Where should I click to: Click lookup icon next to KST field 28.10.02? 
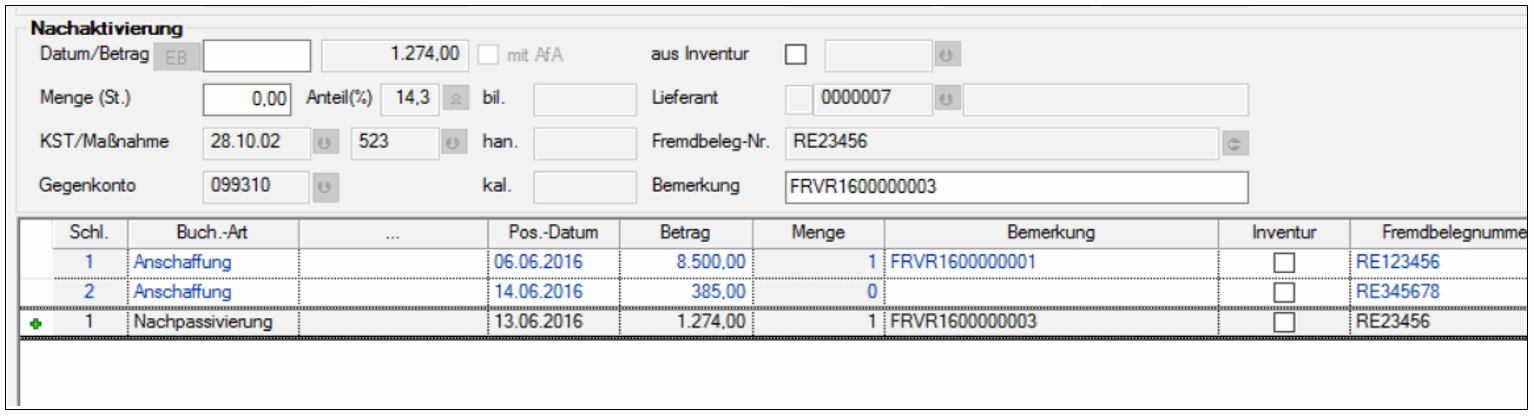point(323,143)
